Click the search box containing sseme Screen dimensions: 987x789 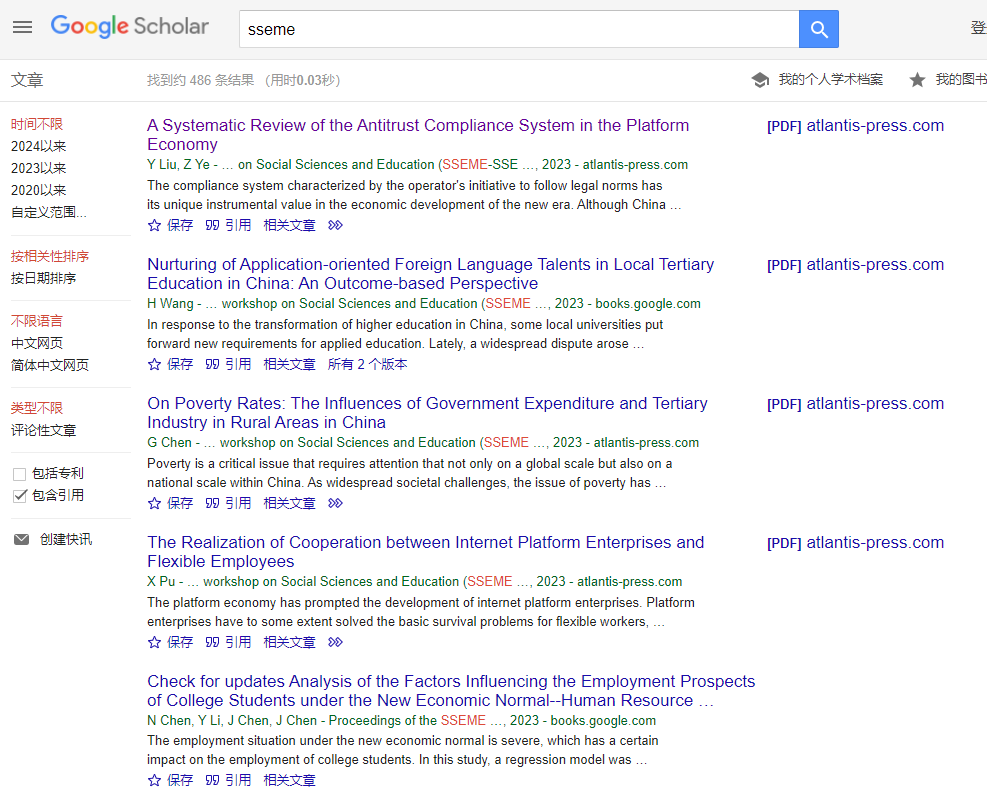pos(519,29)
